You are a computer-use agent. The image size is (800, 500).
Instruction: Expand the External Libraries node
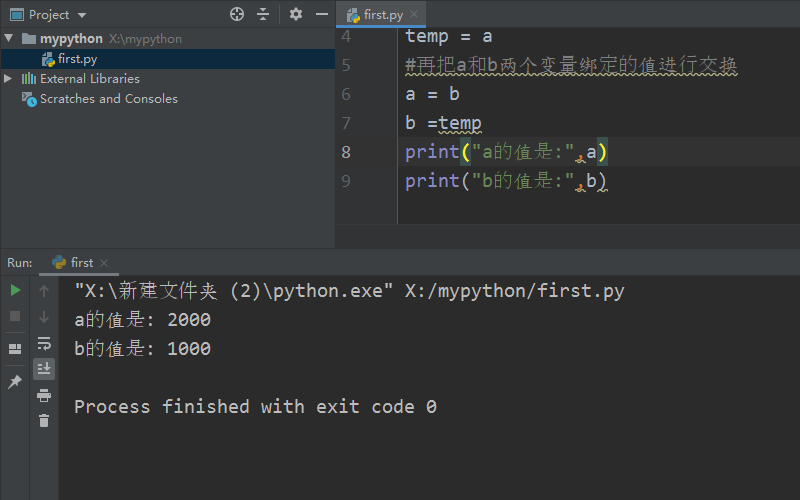(x=9, y=78)
